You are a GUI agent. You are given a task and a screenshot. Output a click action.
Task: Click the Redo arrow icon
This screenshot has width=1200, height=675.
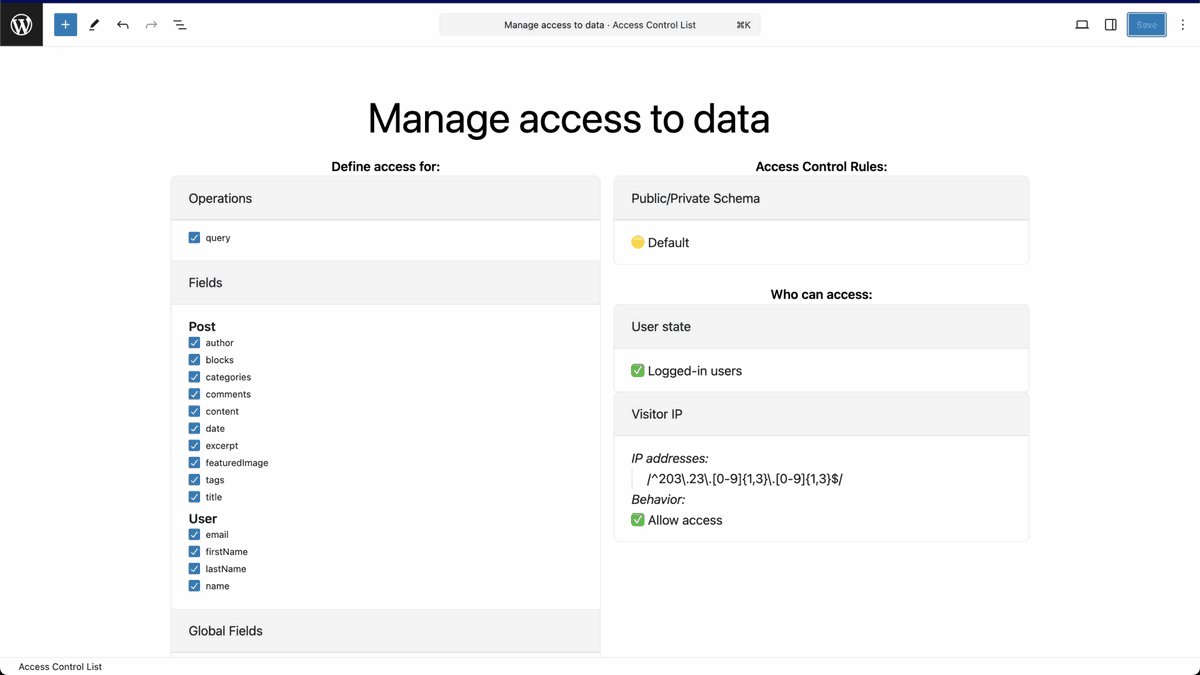pos(150,24)
